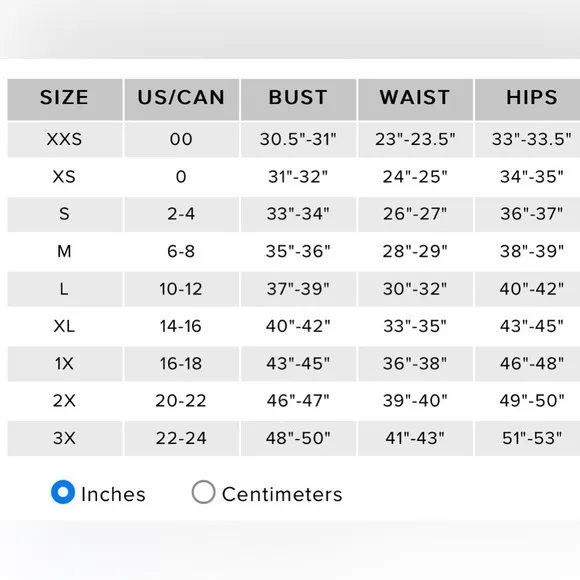
Task: Click the 20-22 US/CAN cell
Action: pyautogui.click(x=181, y=401)
